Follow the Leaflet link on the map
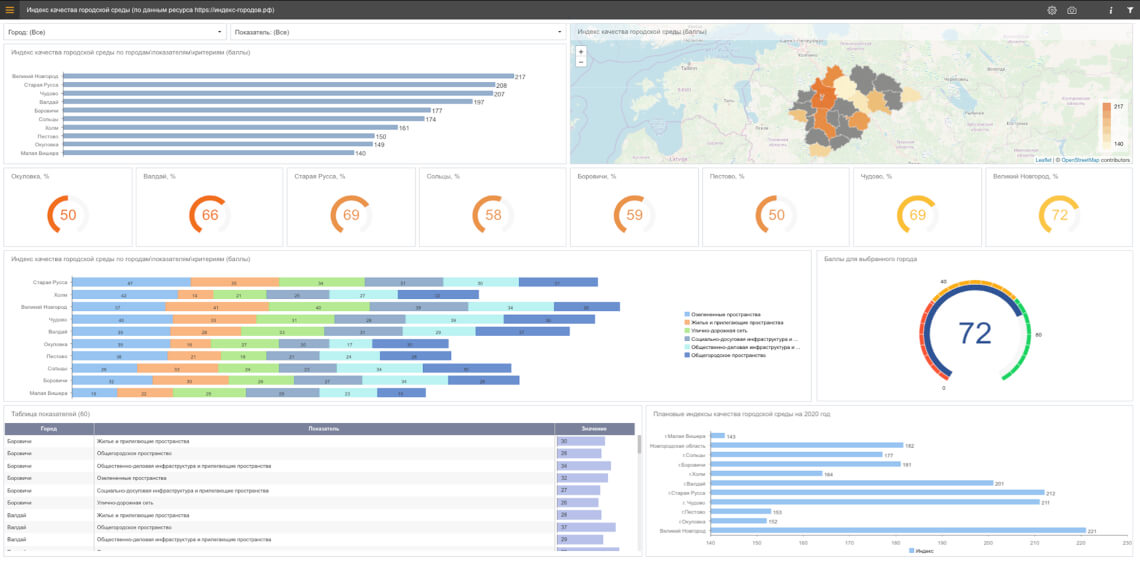The width and height of the screenshot is (1140, 570). [1043, 160]
